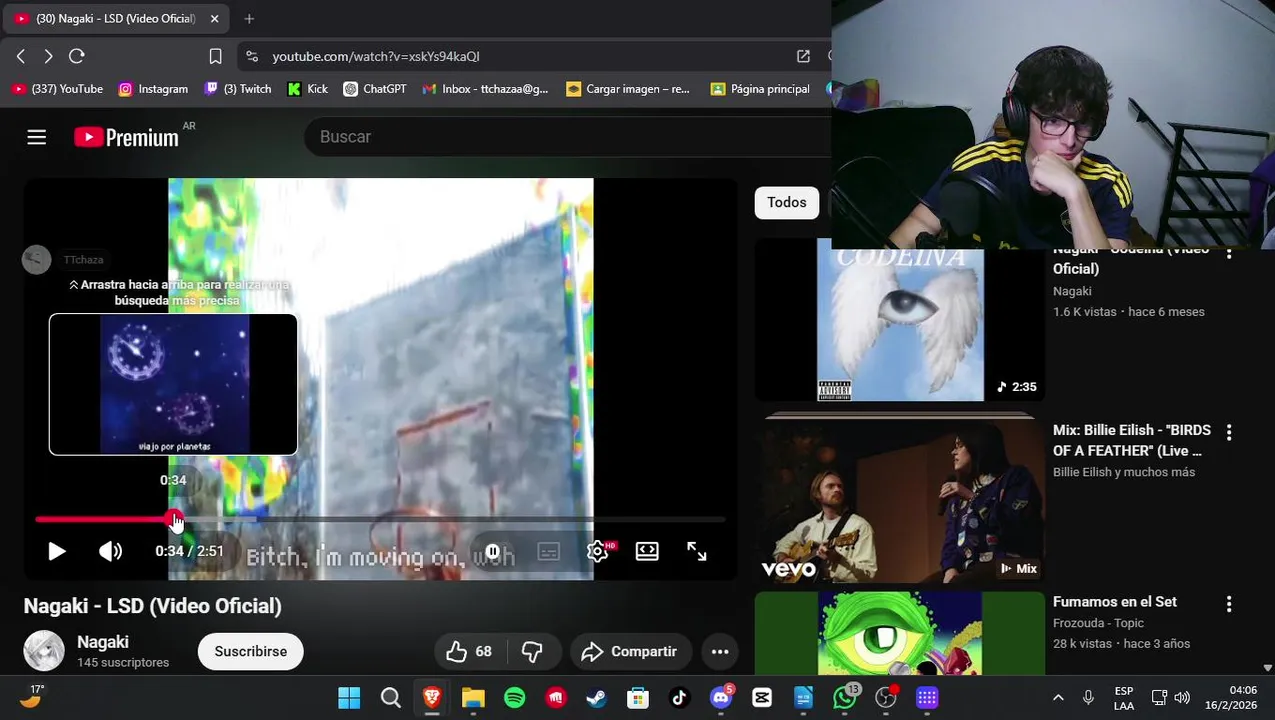Switch to theater mode
The height and width of the screenshot is (720, 1275).
[647, 551]
